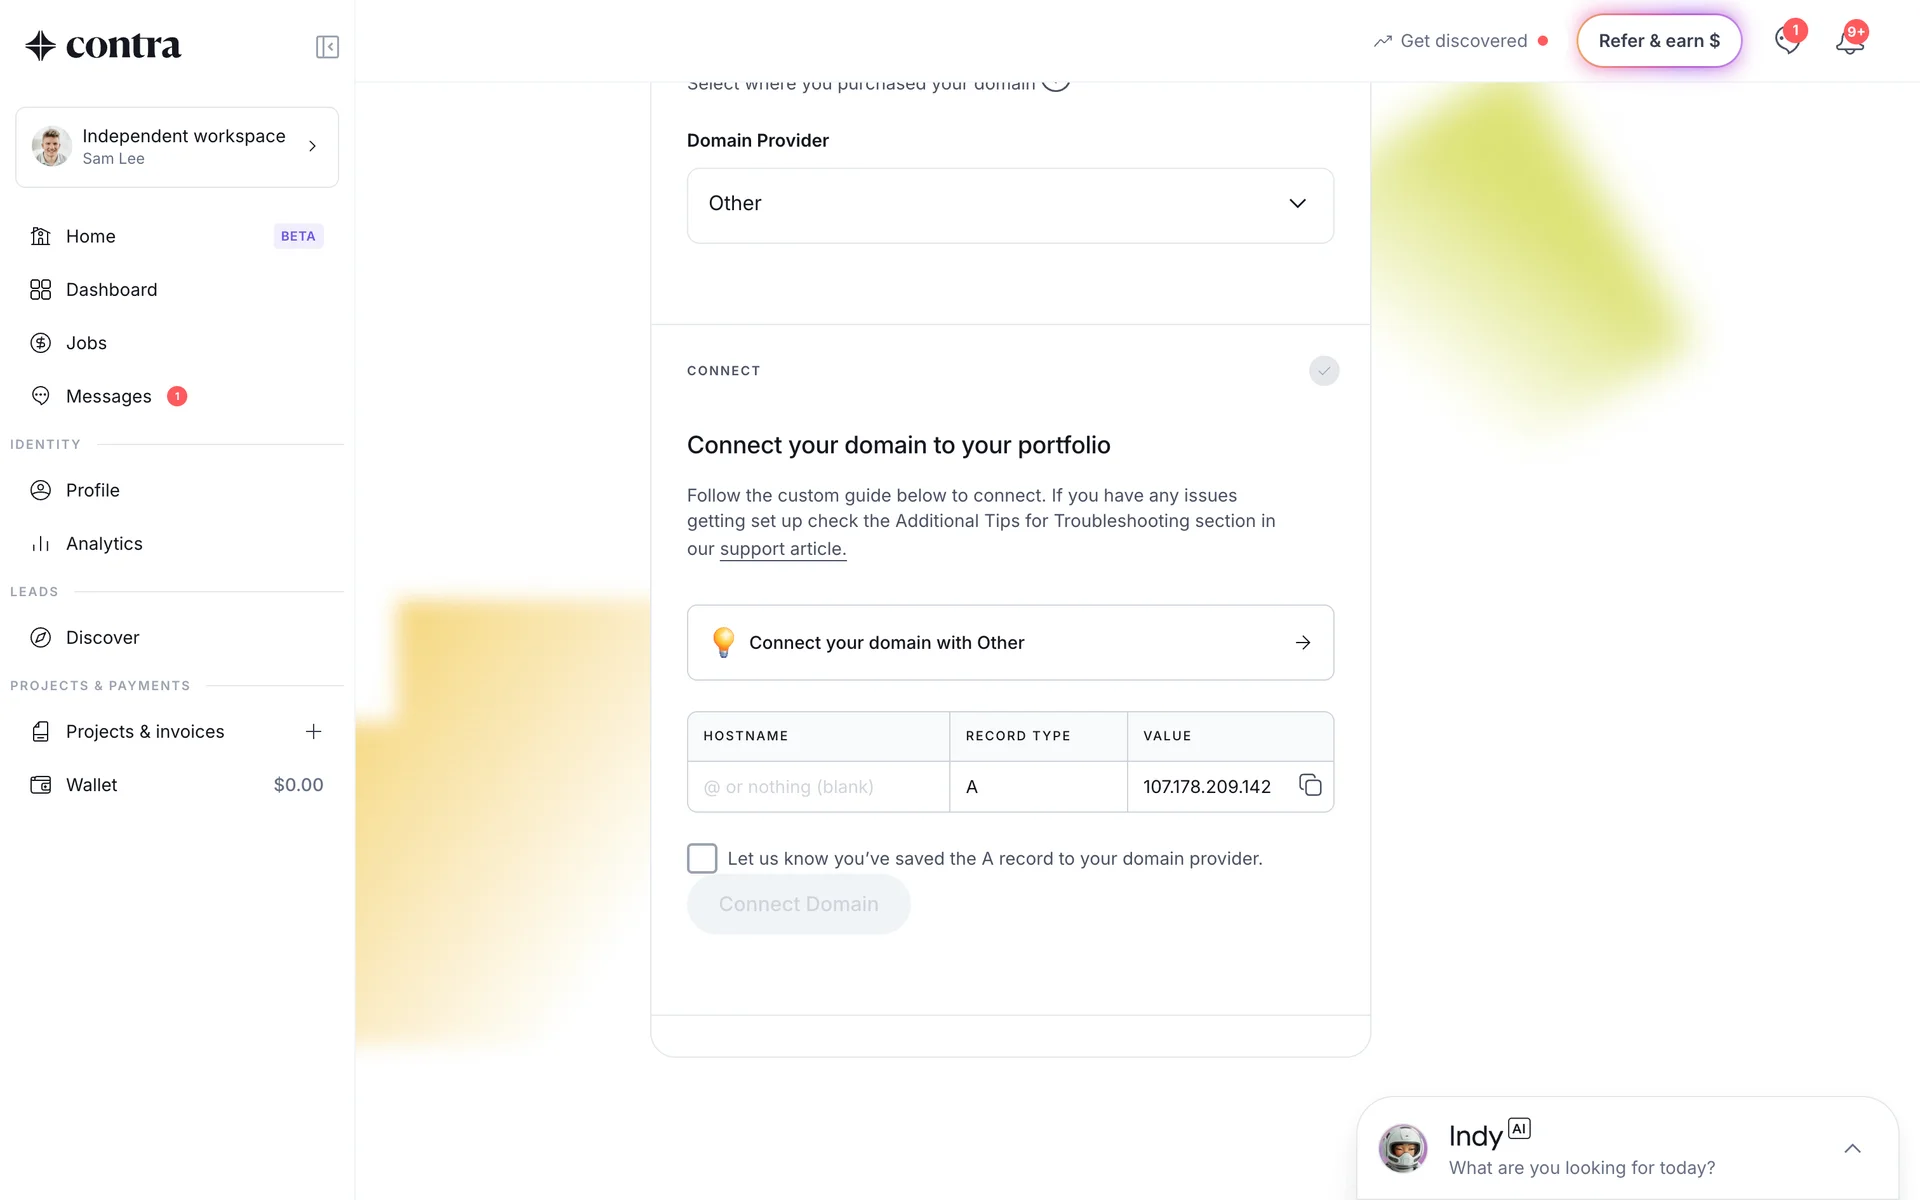Navigate to Discover page
1920x1200 pixels.
click(x=102, y=638)
